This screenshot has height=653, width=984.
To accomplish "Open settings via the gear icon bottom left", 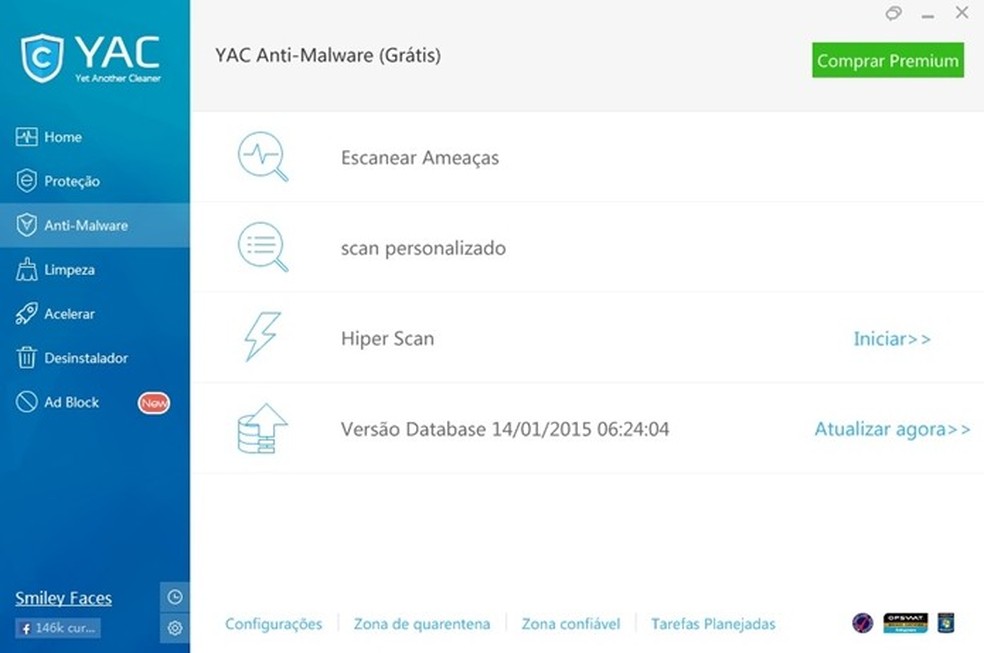I will click(174, 628).
